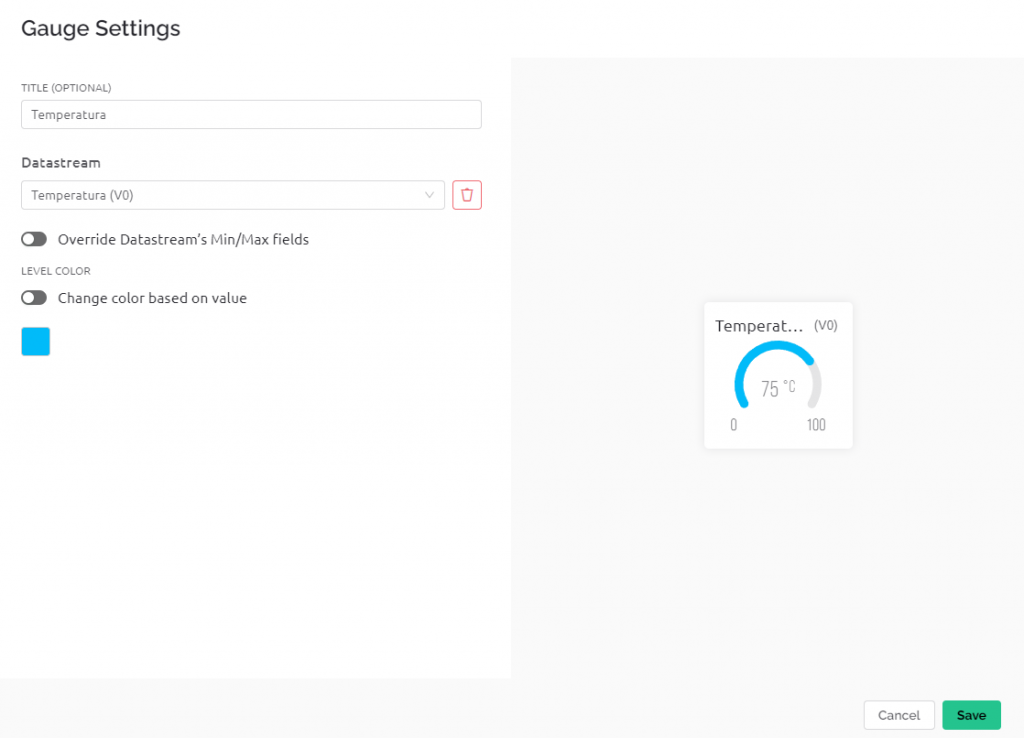
Task: Enable Change color based on value switch
Action: (x=34, y=298)
